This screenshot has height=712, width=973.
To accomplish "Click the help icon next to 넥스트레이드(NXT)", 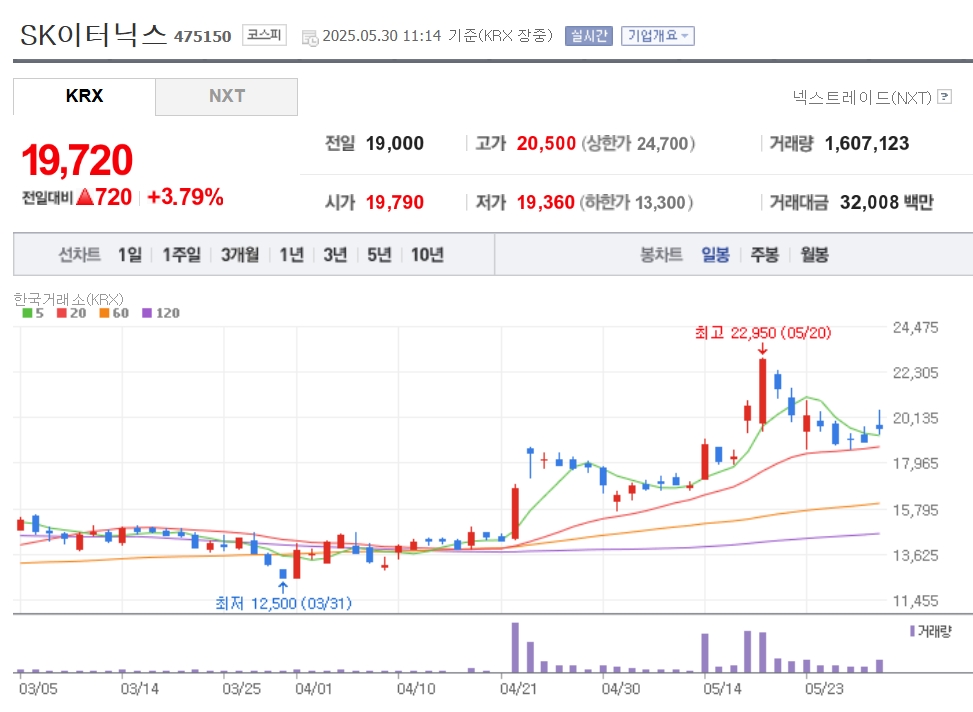I will (944, 97).
